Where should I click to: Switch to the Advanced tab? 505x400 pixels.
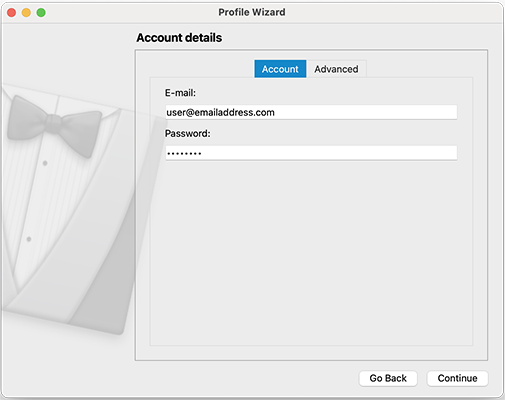(336, 69)
